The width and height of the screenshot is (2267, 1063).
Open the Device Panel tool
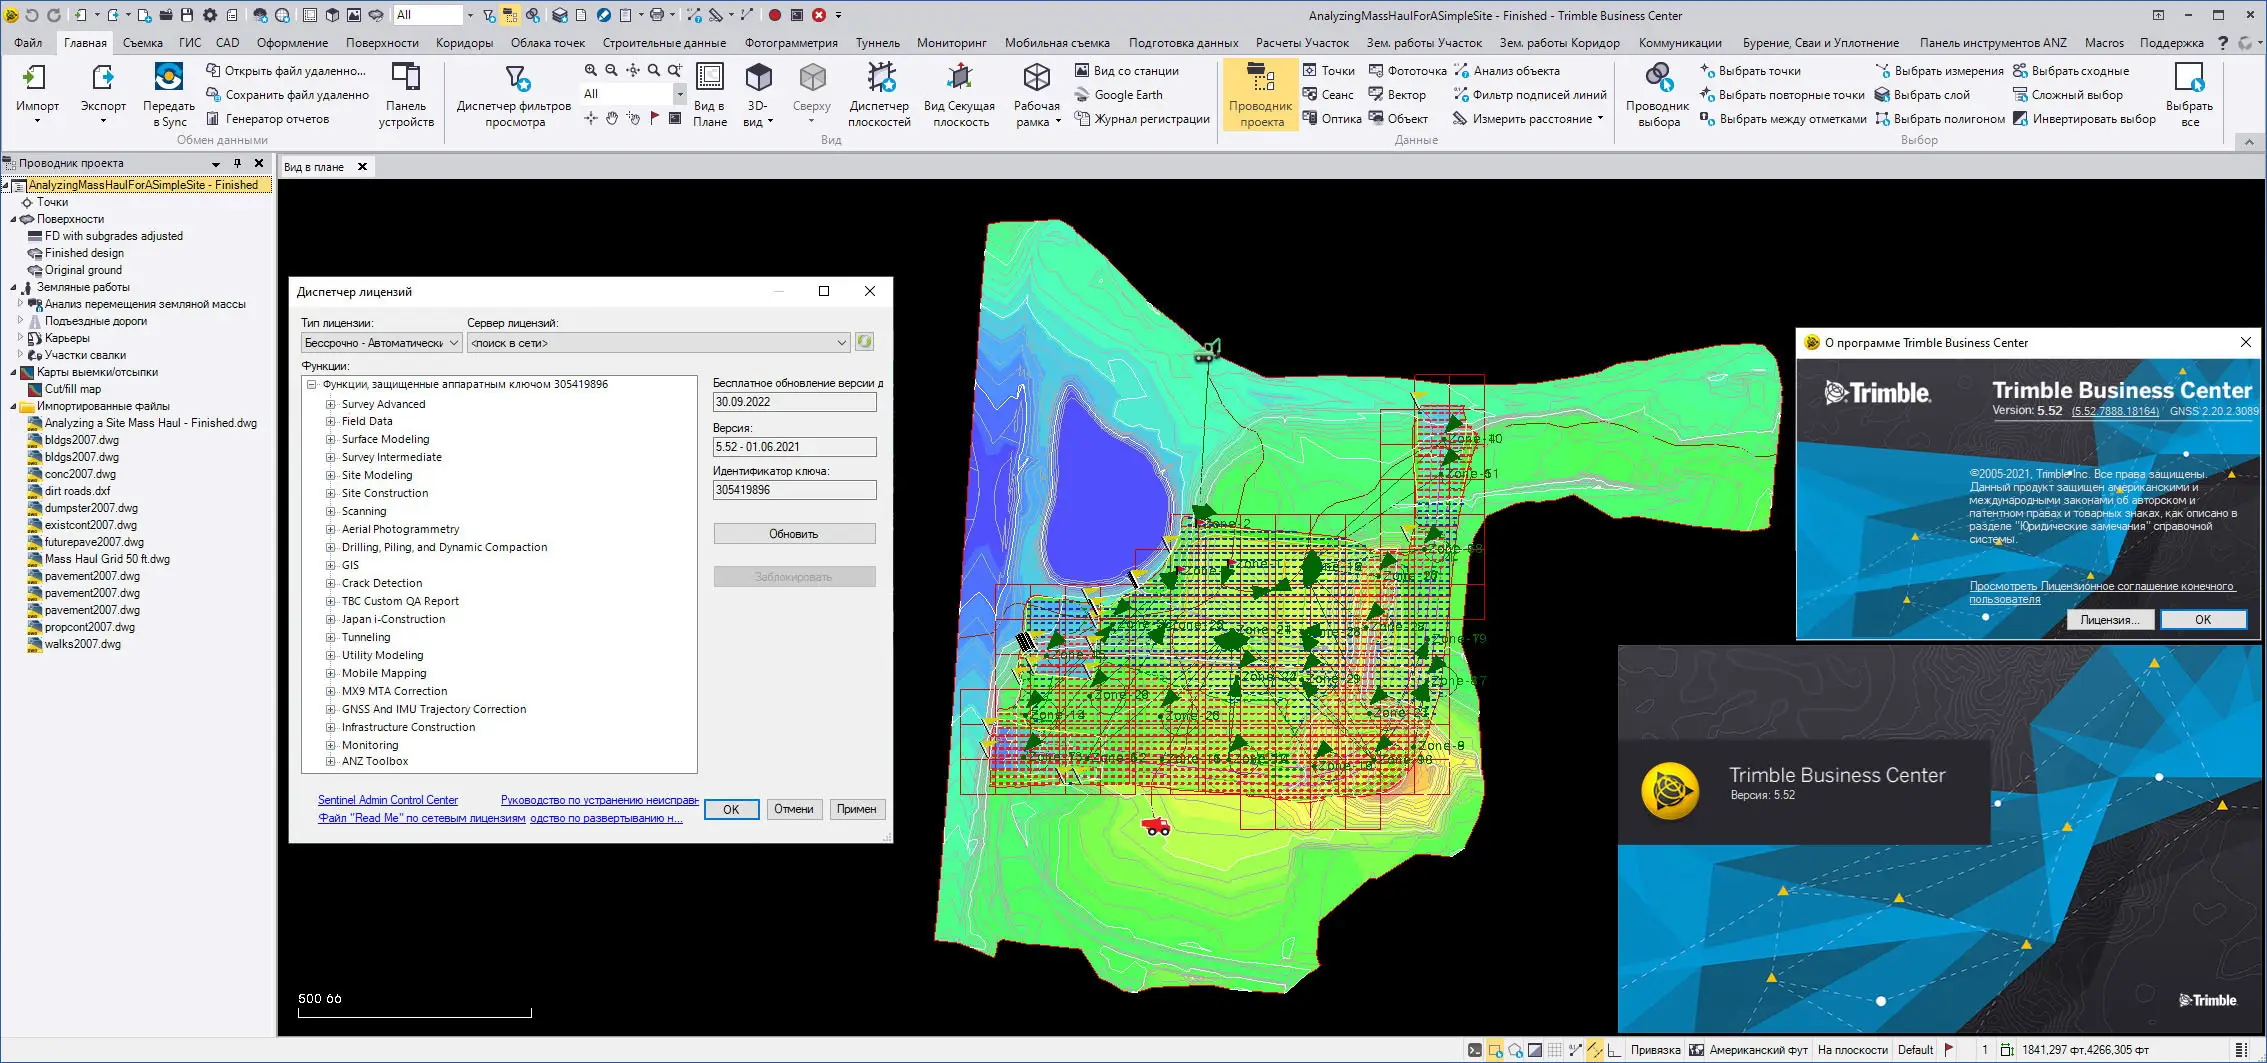[x=406, y=93]
